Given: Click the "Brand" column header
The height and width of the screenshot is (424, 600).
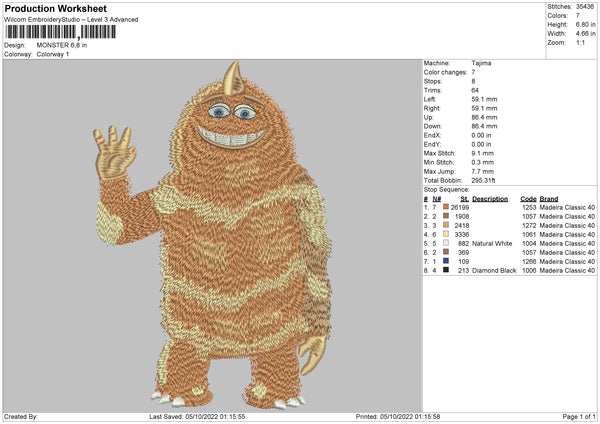Looking at the screenshot, I should 549,199.
